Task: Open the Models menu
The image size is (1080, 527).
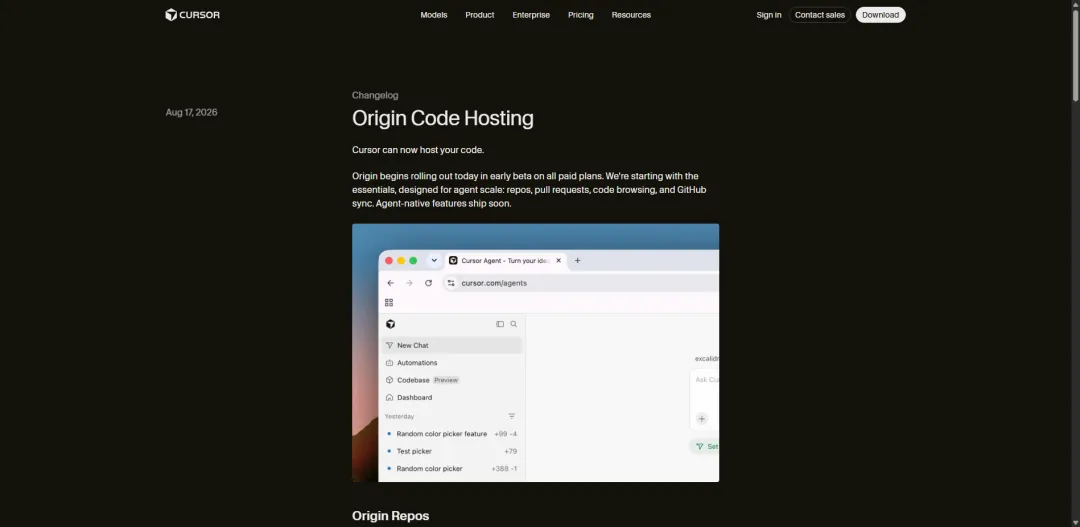Action: [434, 15]
